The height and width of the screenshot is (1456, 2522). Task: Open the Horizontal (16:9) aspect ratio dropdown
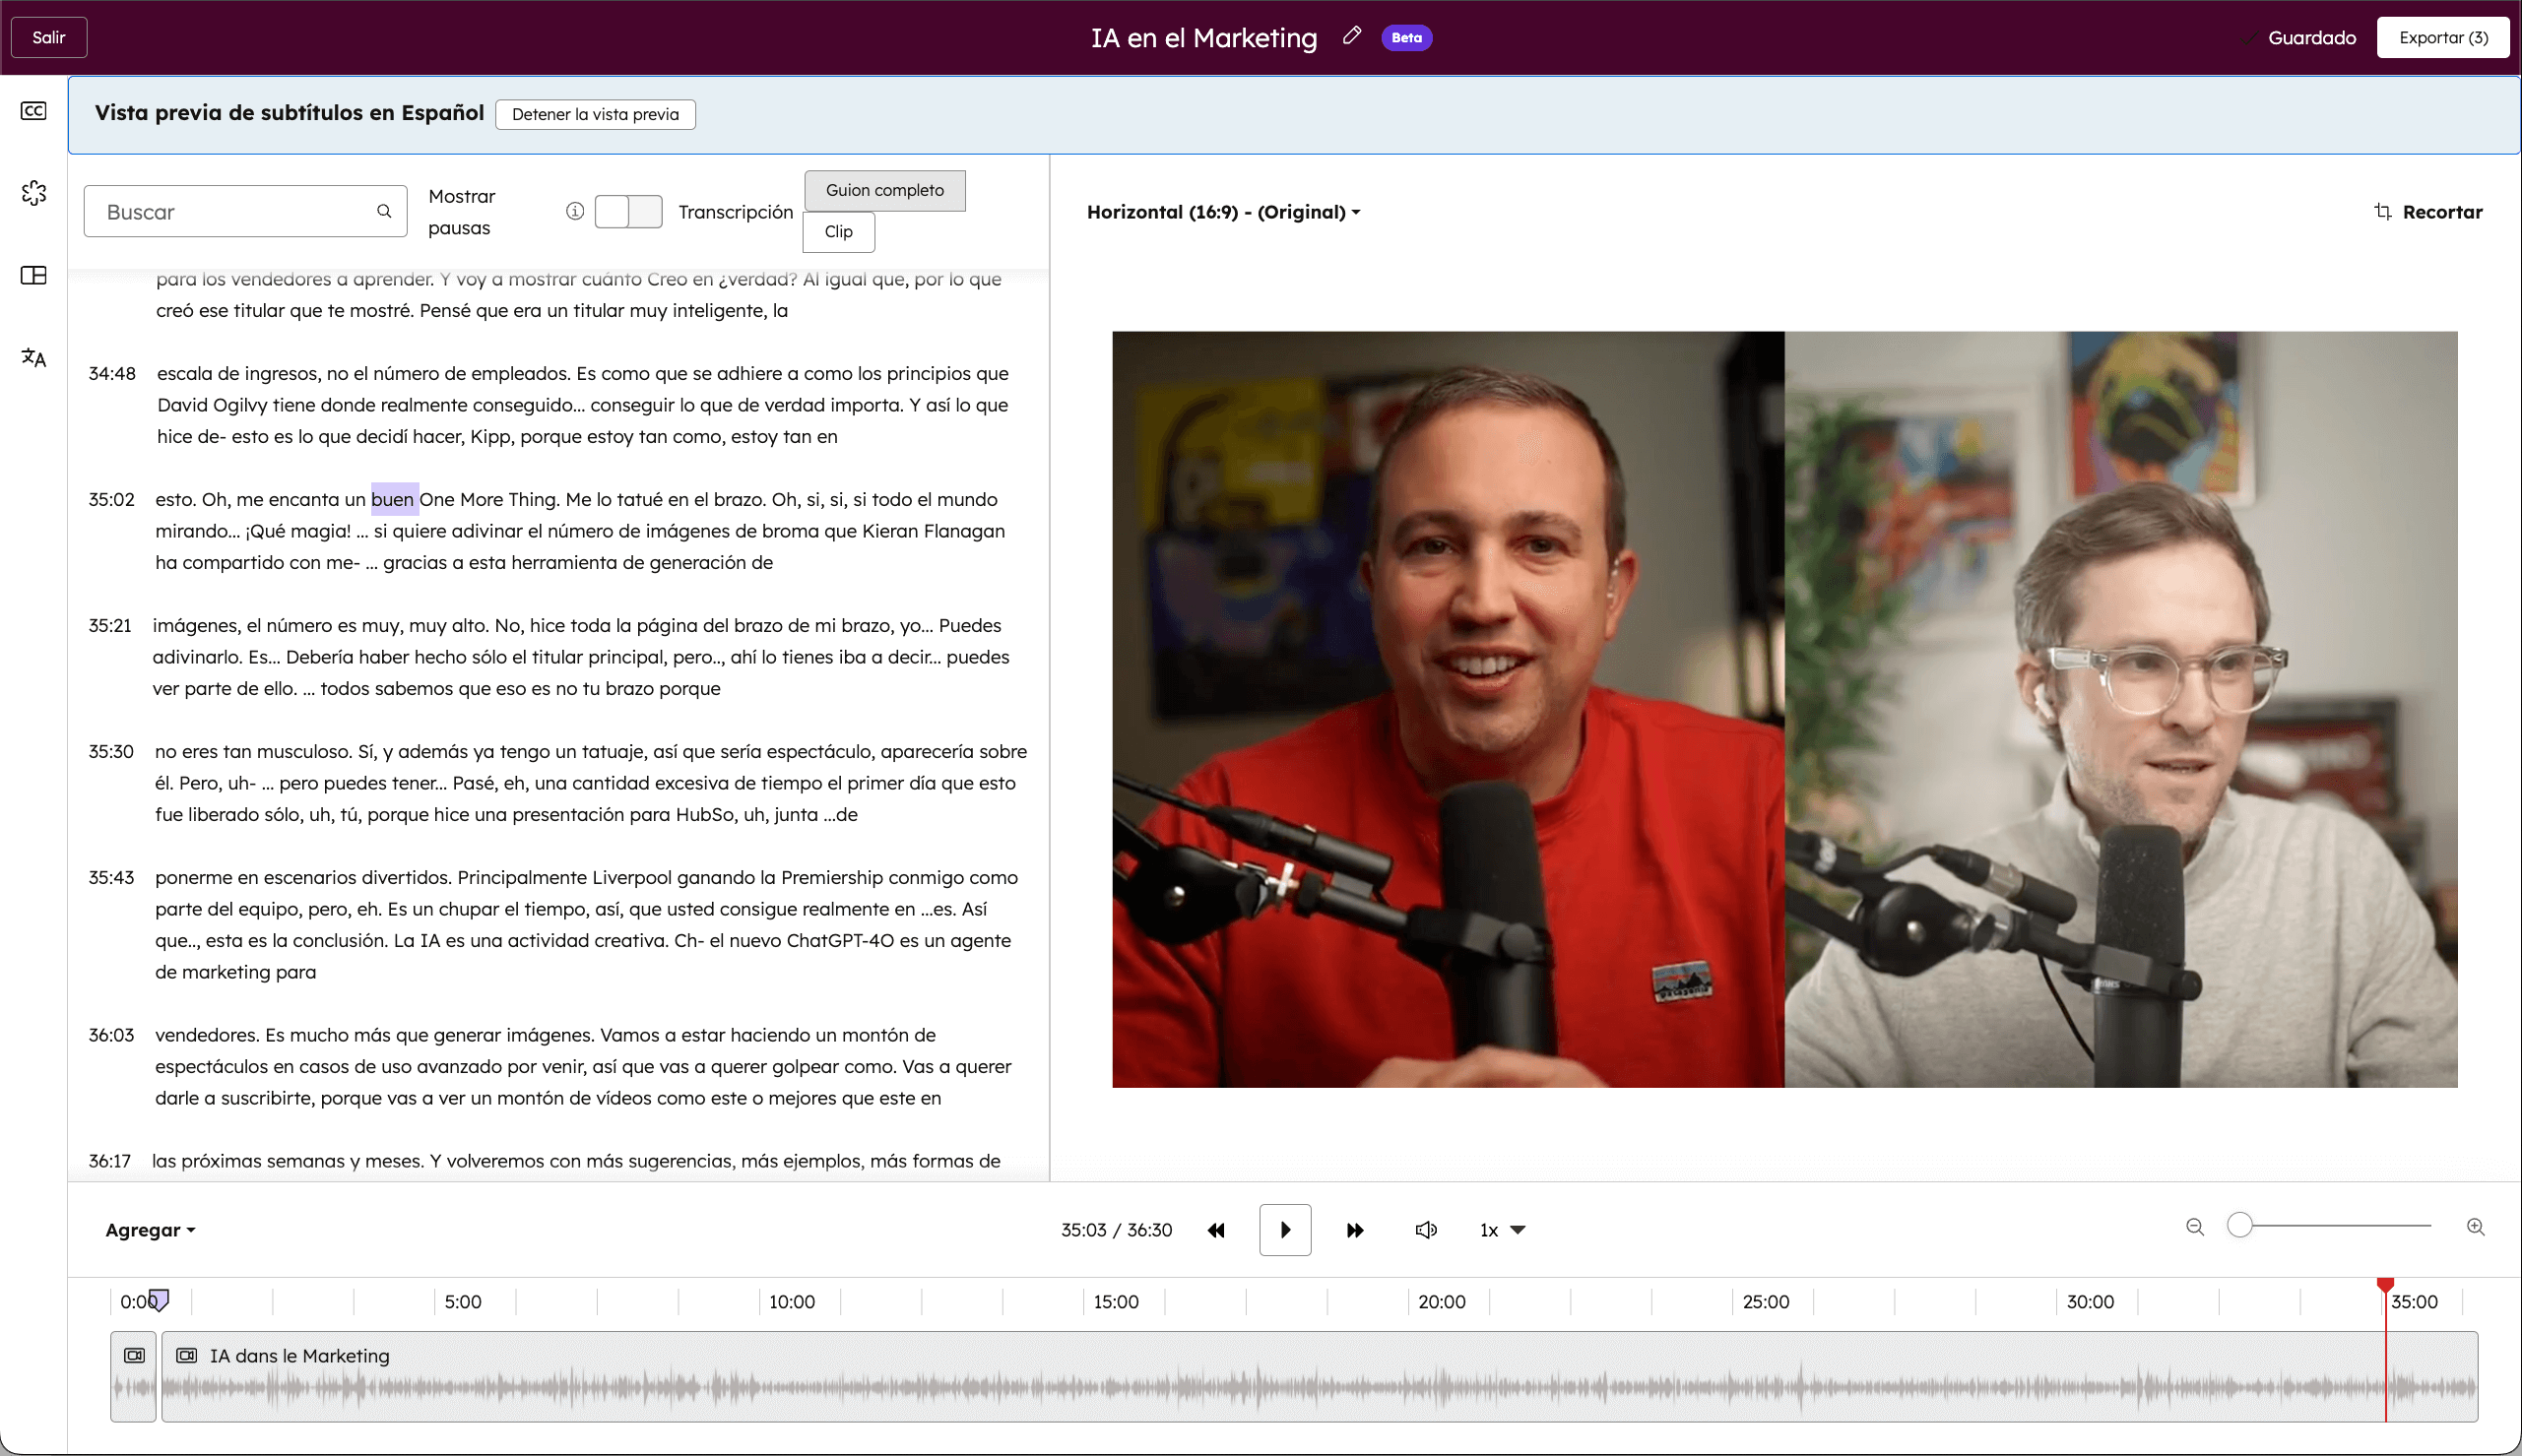[x=1223, y=212]
